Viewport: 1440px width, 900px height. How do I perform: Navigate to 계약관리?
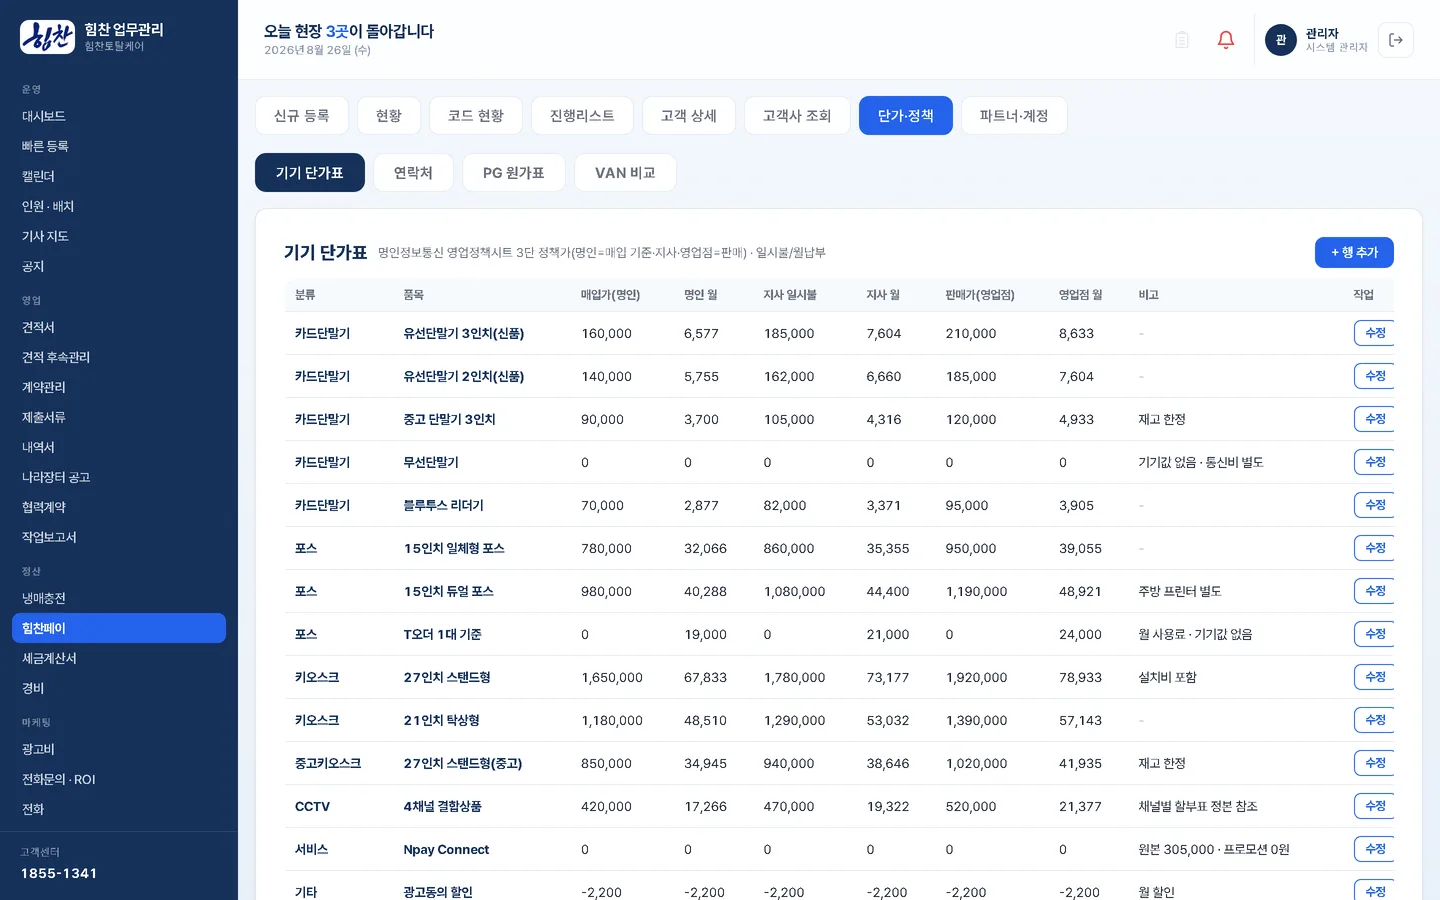tap(119, 387)
